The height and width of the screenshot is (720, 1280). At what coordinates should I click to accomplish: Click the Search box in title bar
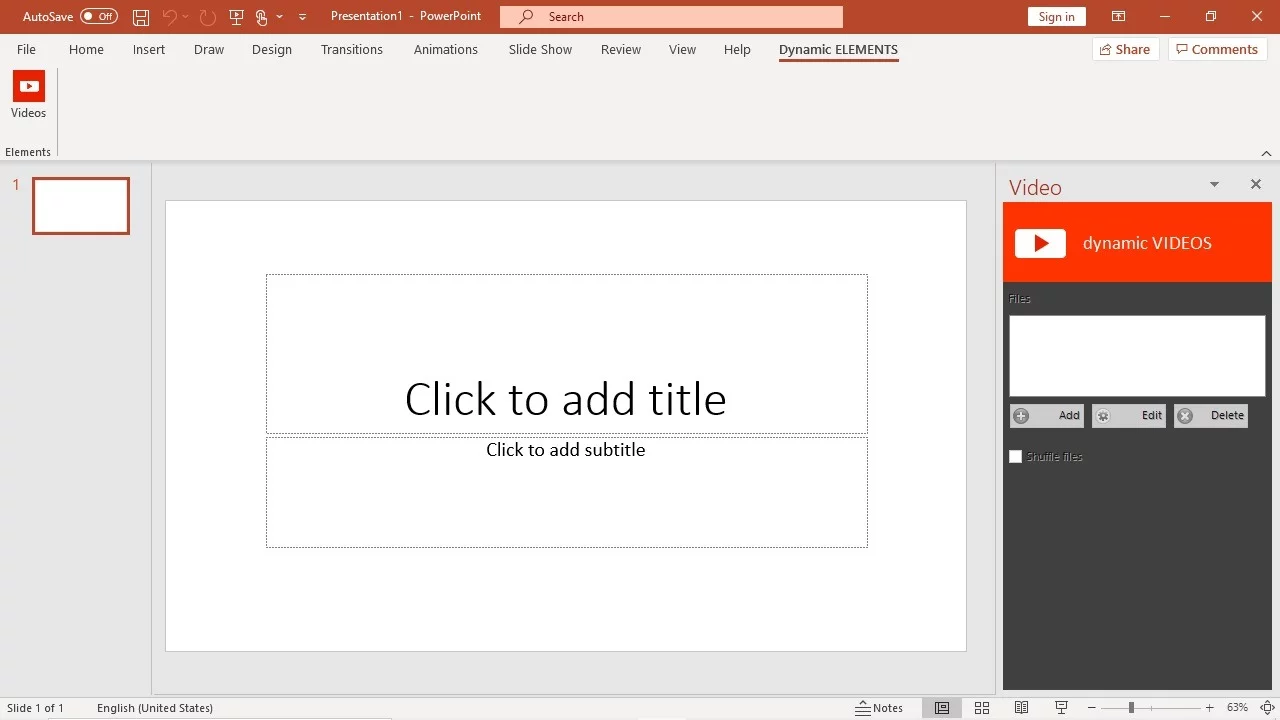671,17
